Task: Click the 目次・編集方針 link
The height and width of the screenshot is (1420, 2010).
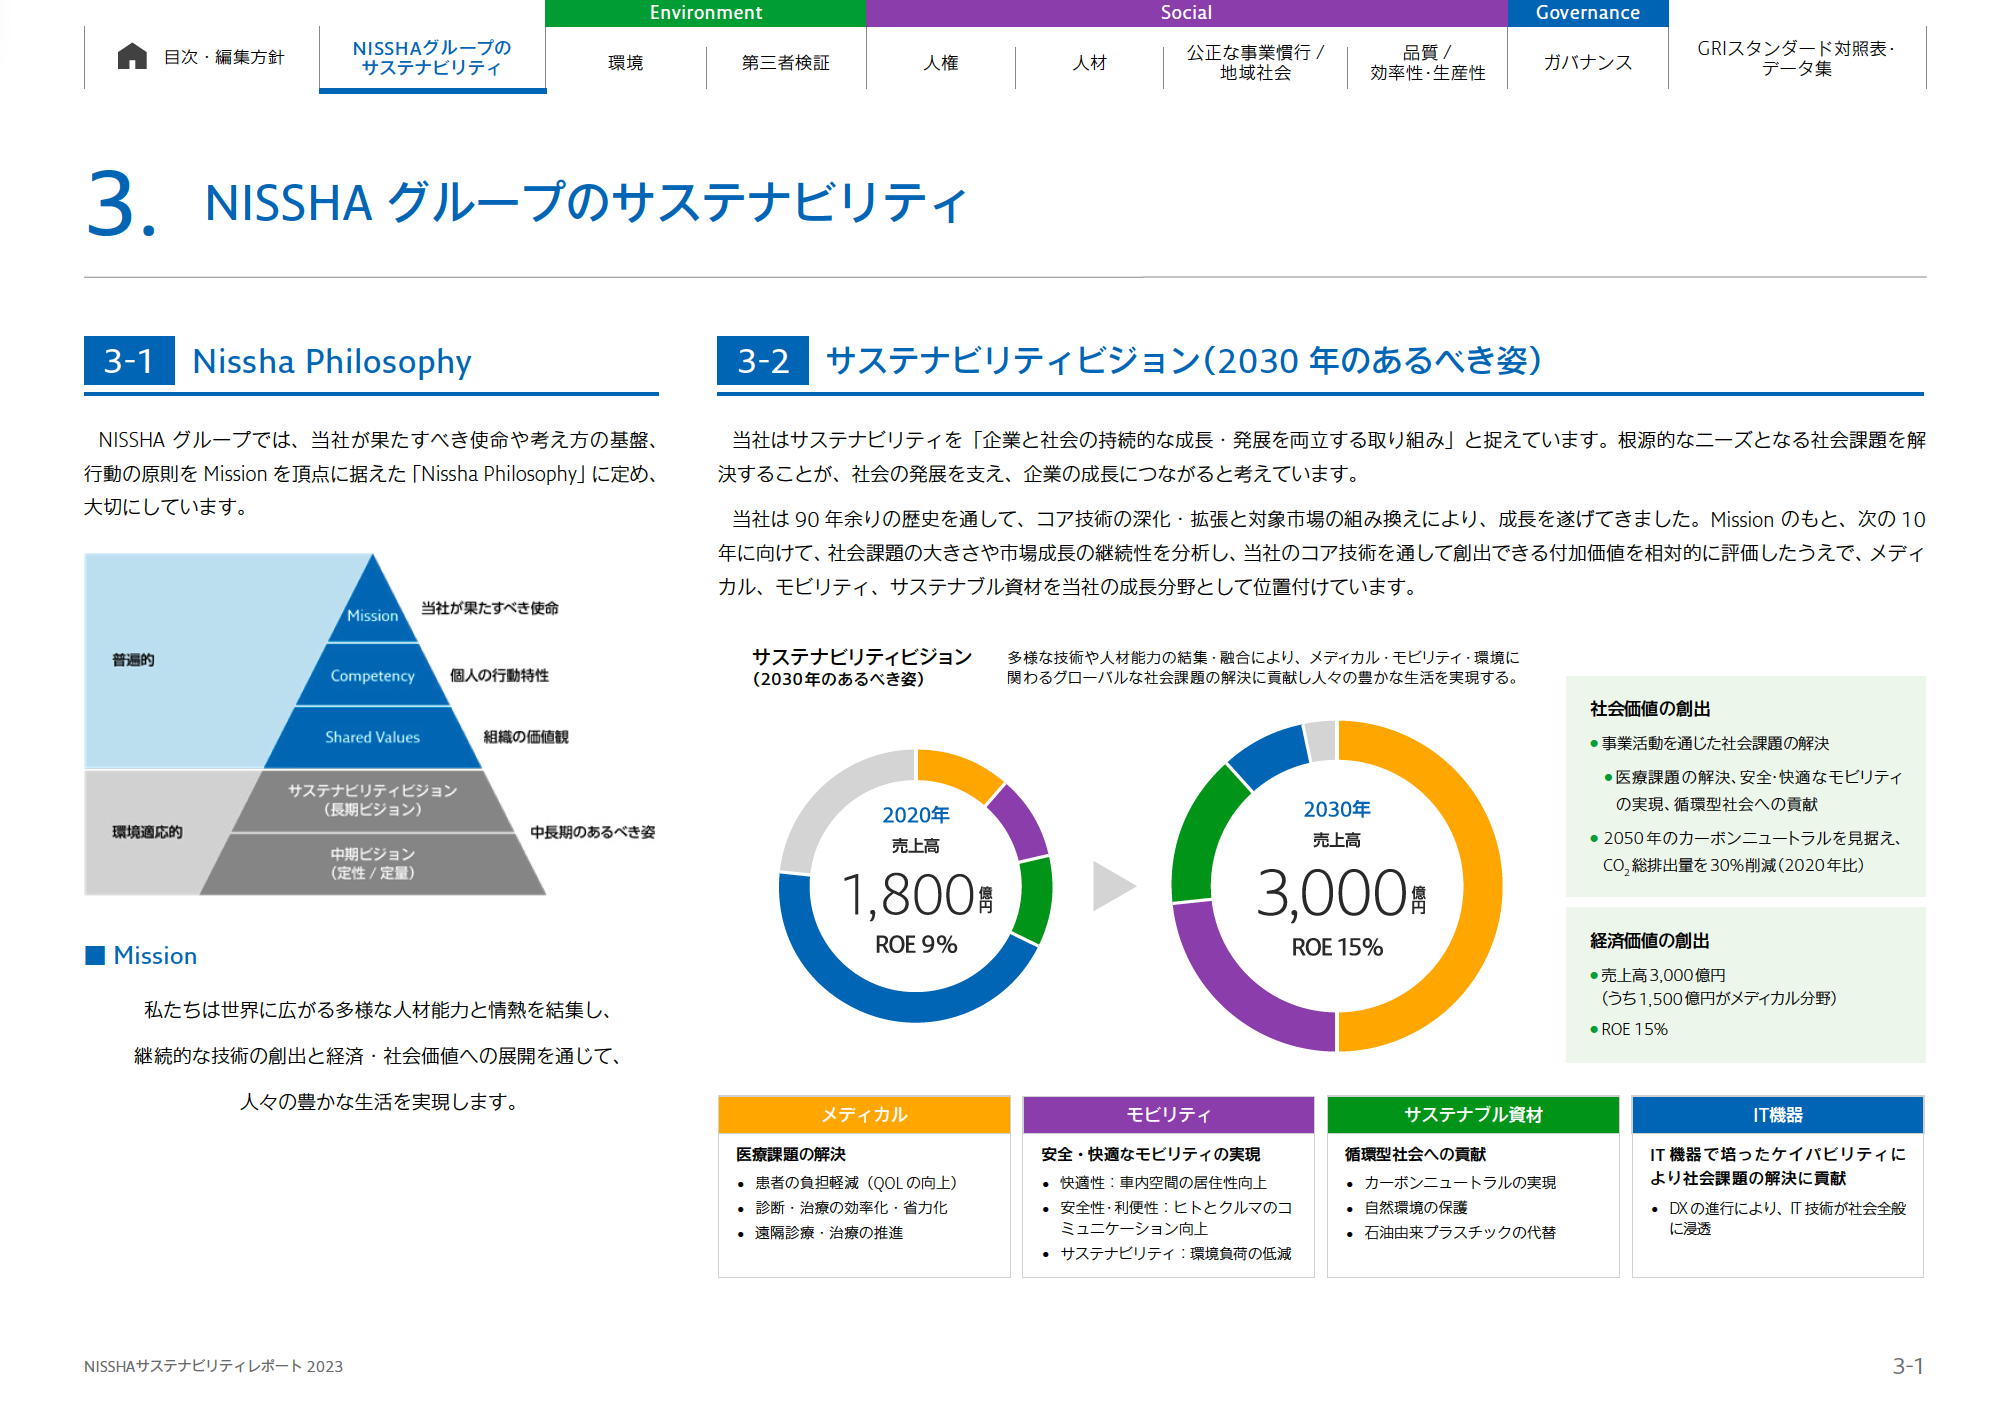Action: tap(224, 57)
